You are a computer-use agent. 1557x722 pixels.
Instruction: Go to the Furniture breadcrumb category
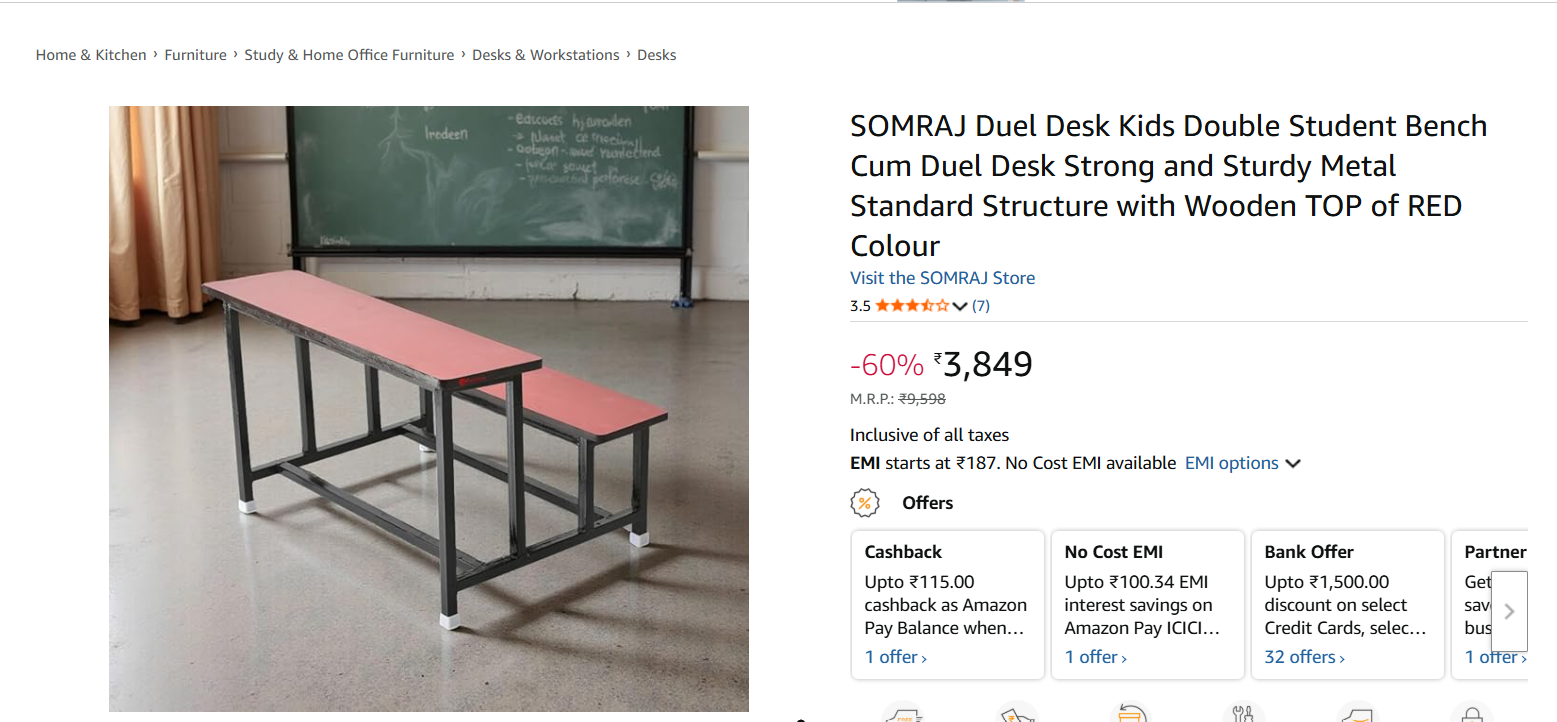coord(195,55)
